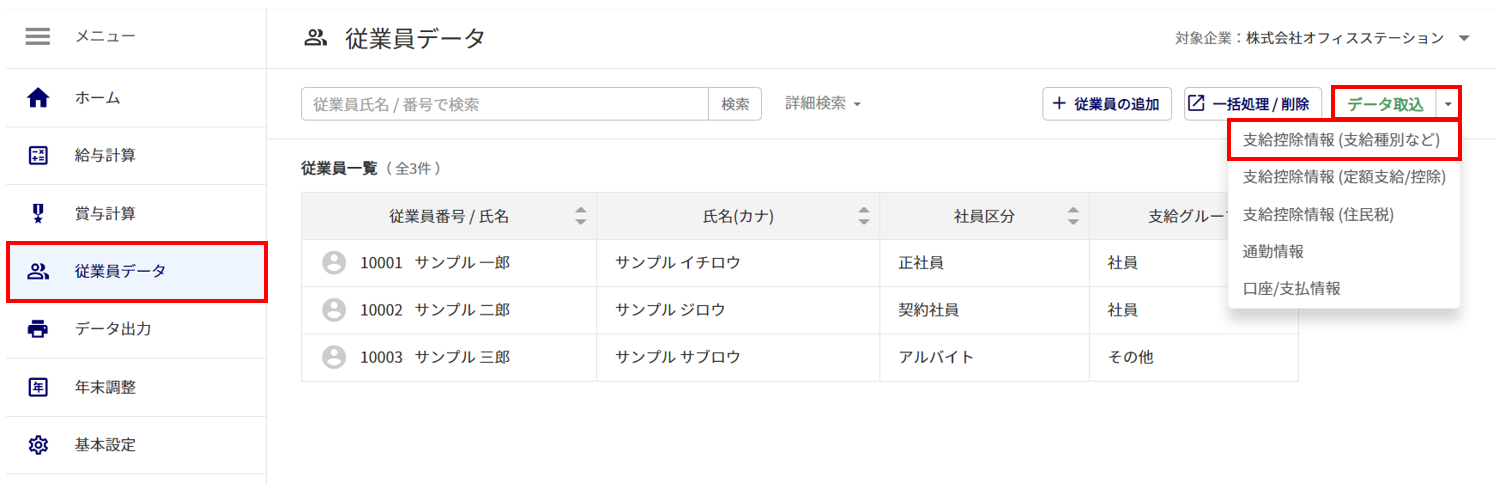
Task: Click the 従業員の追加 button
Action: pyautogui.click(x=1107, y=104)
